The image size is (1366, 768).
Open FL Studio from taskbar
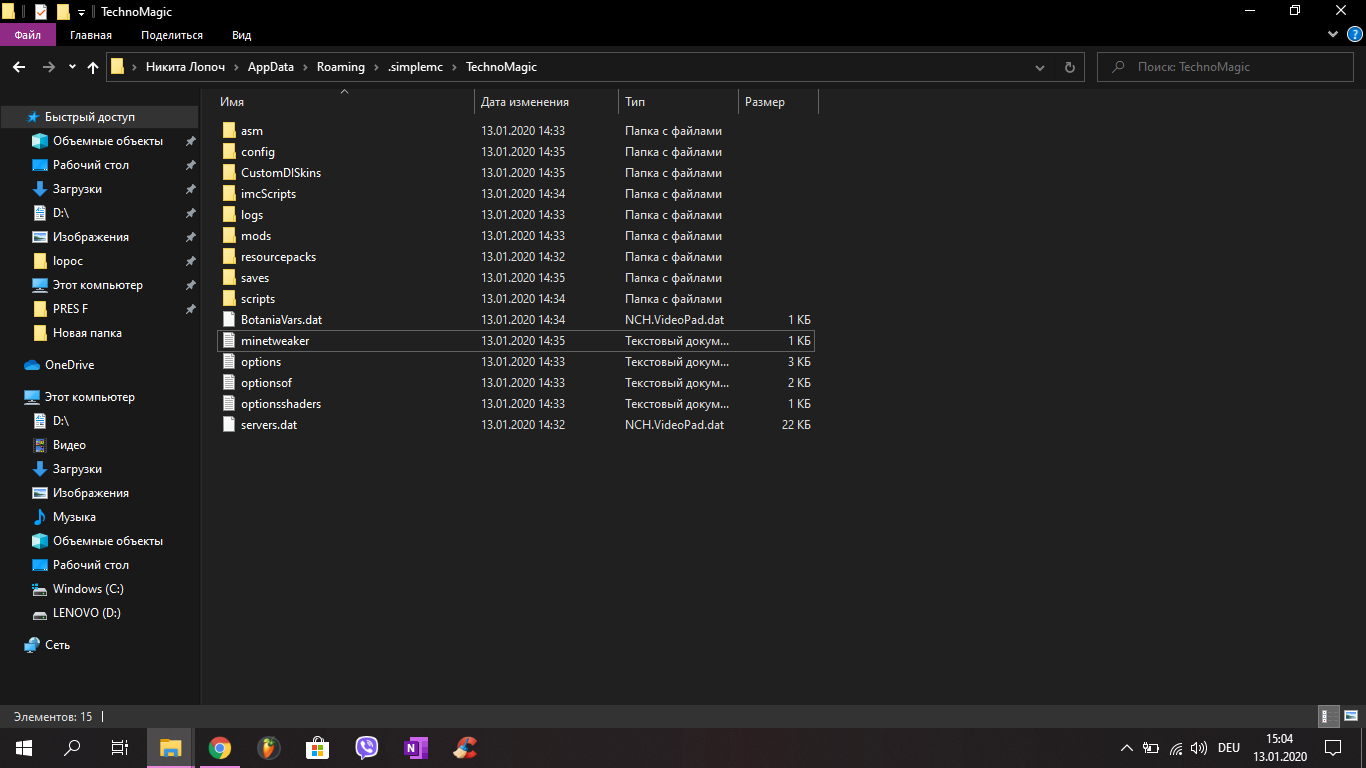click(x=269, y=748)
